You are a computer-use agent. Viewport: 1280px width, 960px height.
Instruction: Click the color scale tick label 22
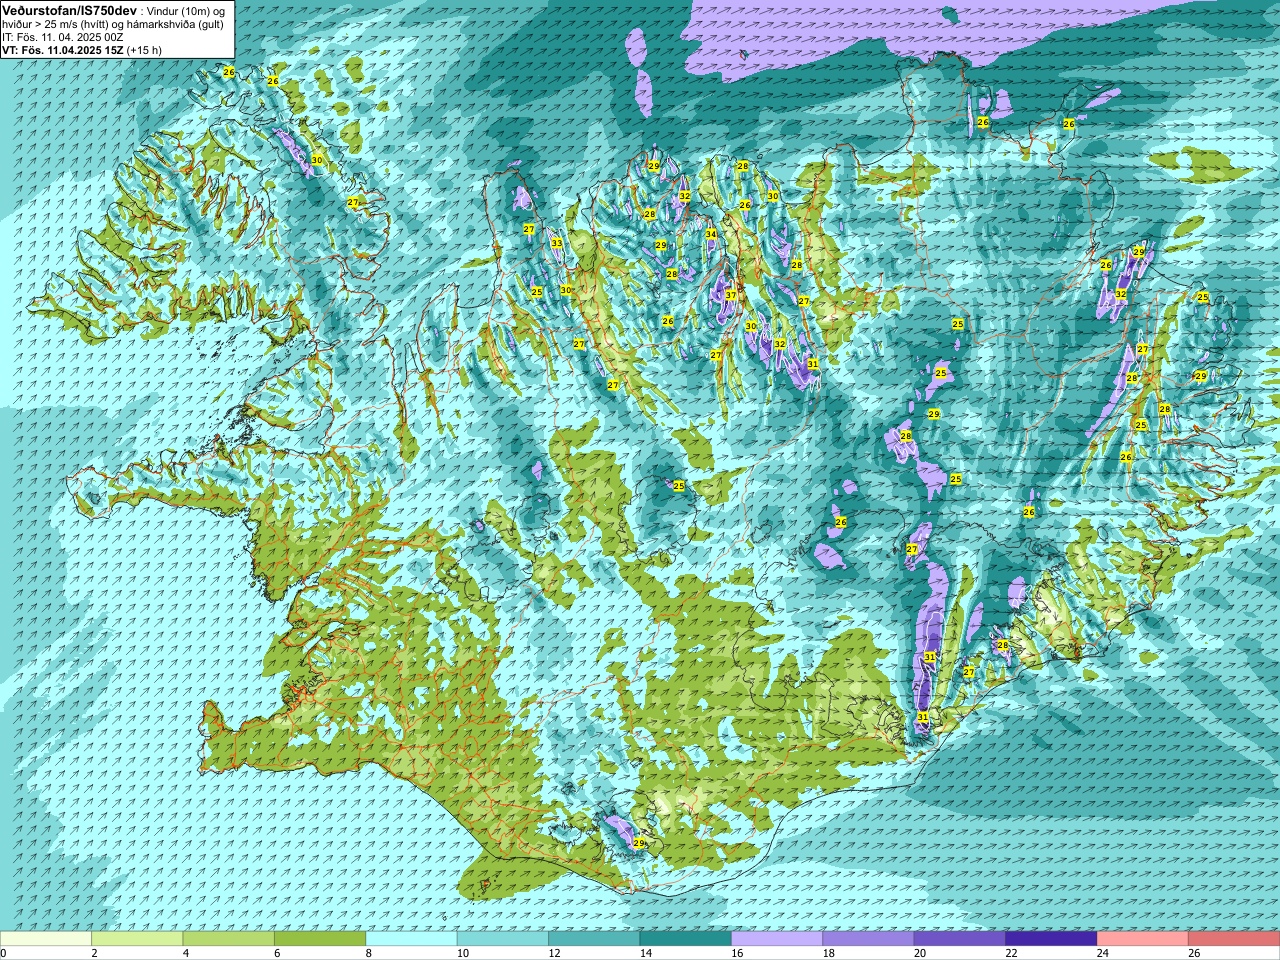point(1012,953)
